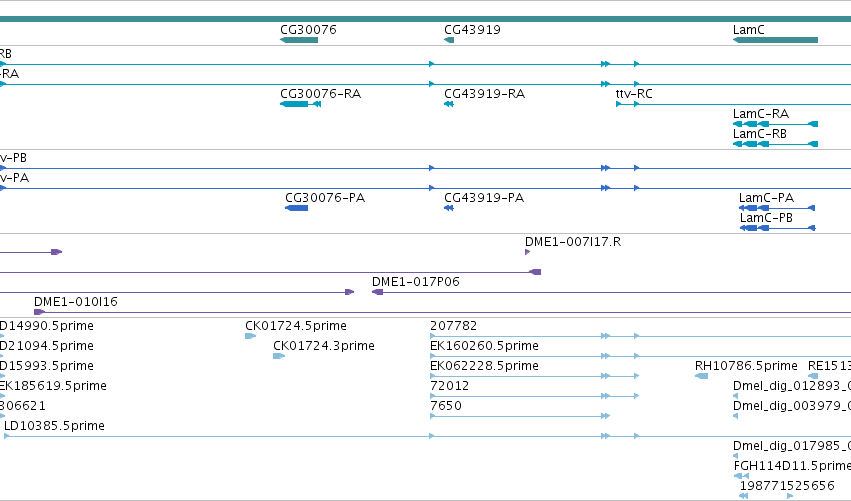Click the ttv-RC transcript label
Screen dimensions: 851x501
pyautogui.click(x=634, y=94)
